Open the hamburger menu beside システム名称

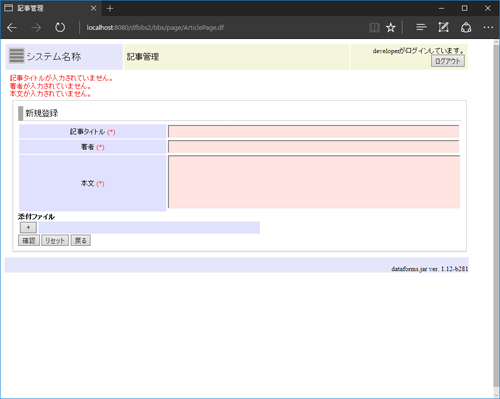click(16, 56)
